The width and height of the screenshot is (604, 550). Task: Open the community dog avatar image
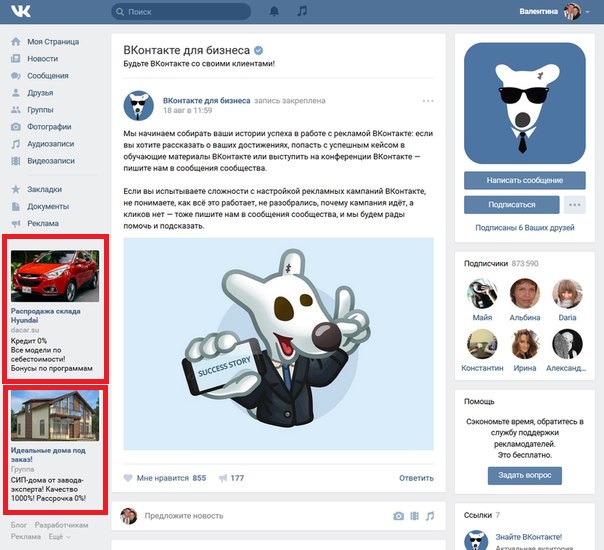point(525,103)
